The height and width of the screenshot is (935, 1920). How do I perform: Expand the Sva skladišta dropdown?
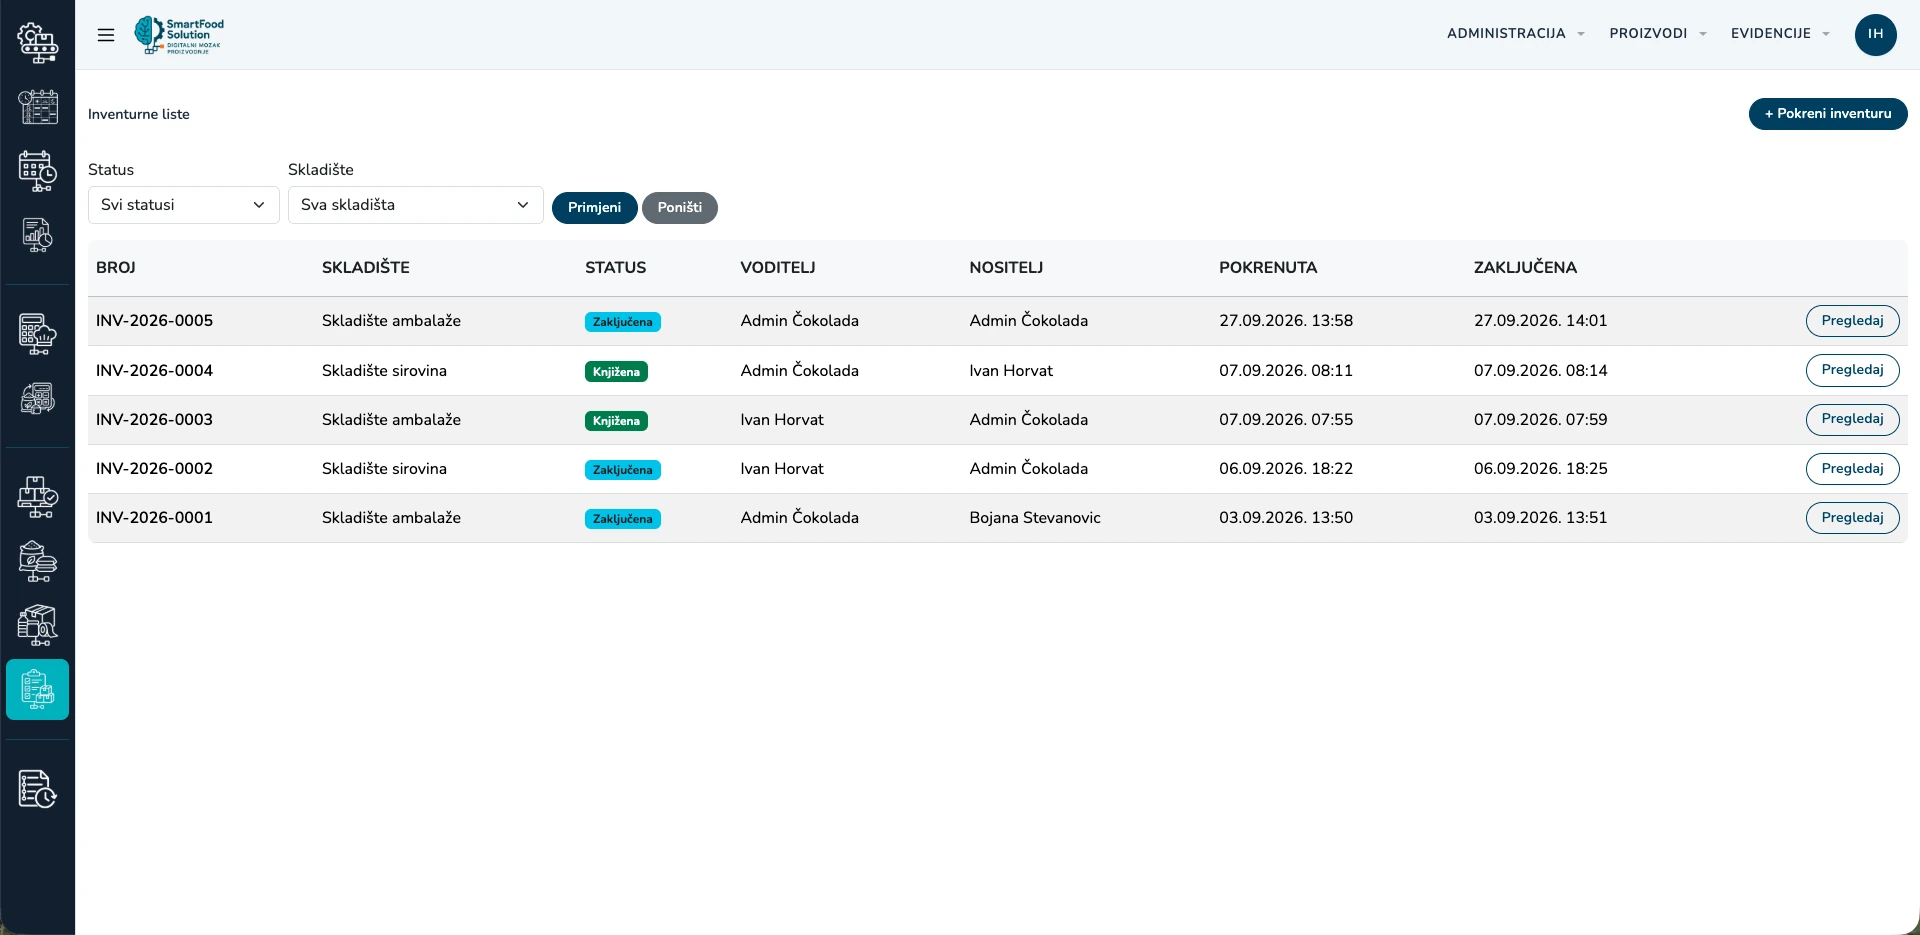[416, 205]
